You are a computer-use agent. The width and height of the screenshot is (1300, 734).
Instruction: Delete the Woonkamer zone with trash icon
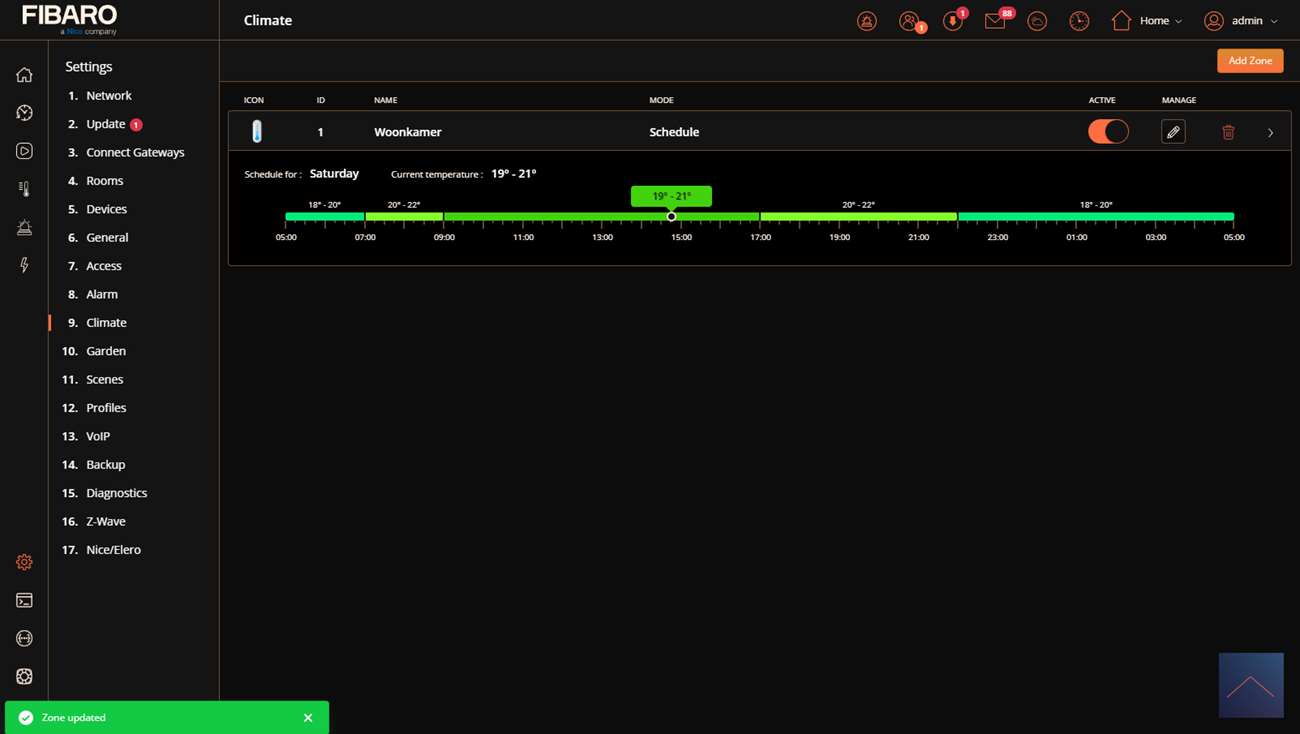[x=1228, y=132]
